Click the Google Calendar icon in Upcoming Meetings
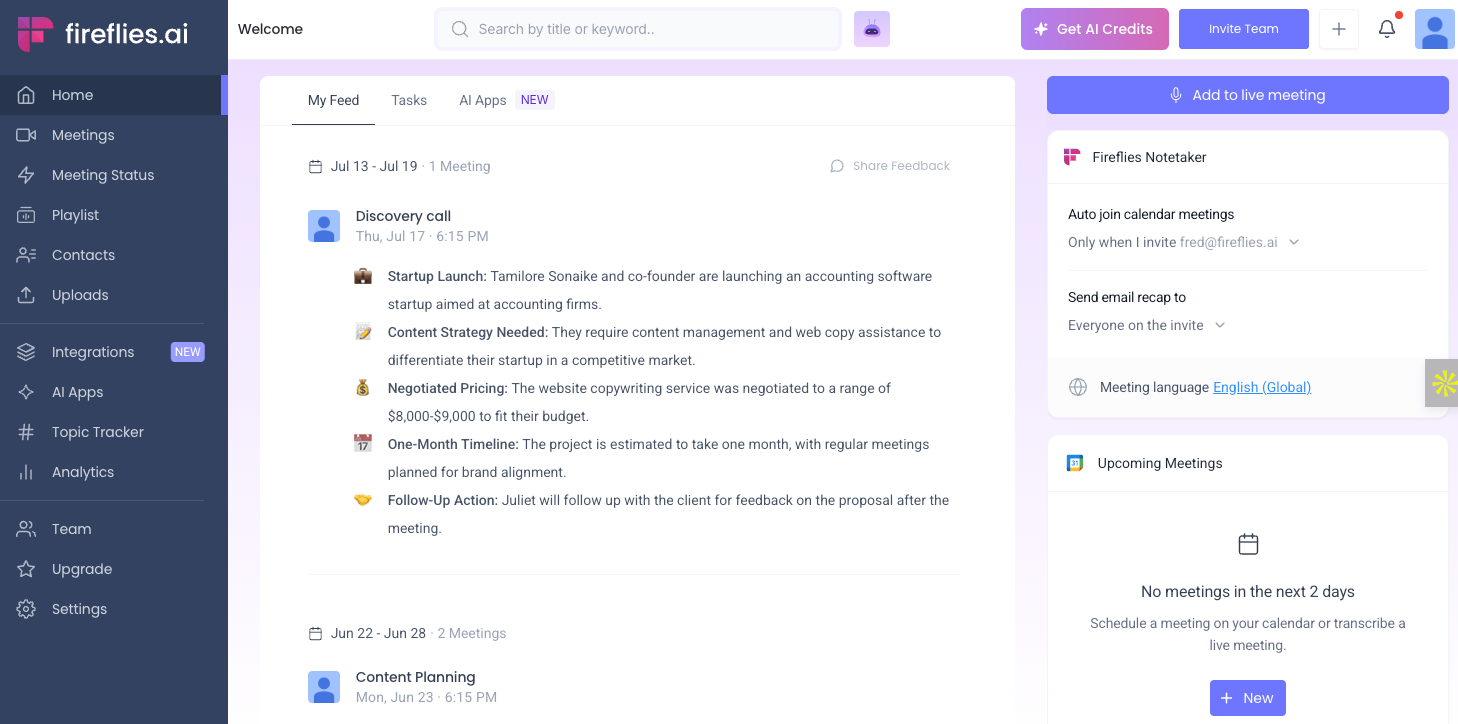 1075,463
